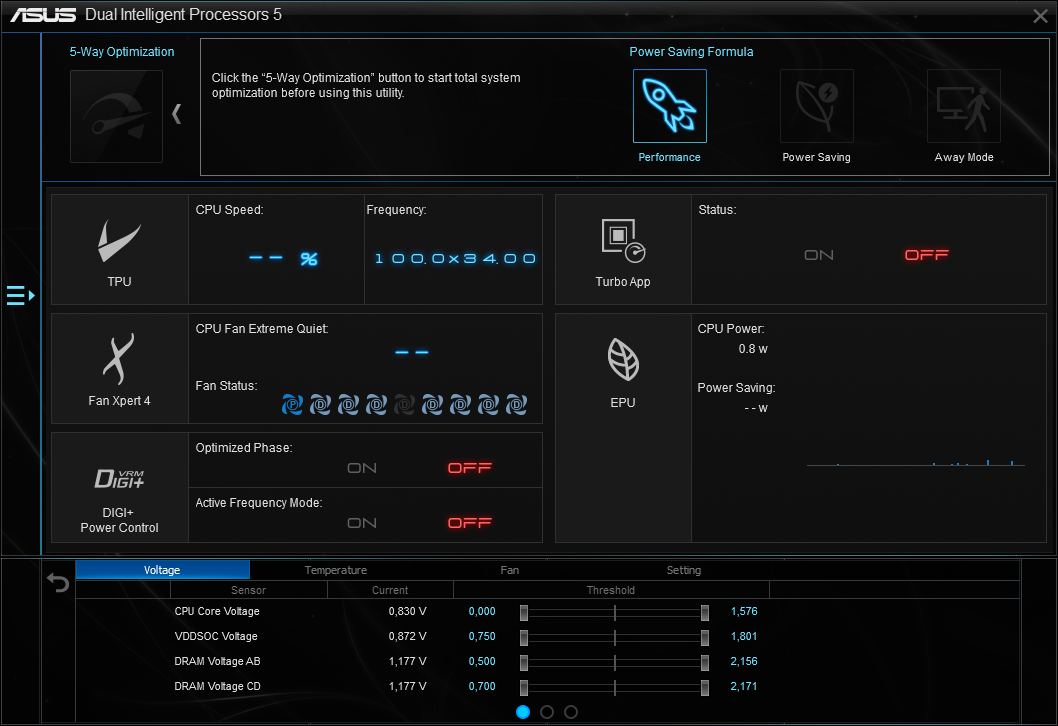Click the fan status icon marked P
1058x726 pixels.
click(x=292, y=404)
